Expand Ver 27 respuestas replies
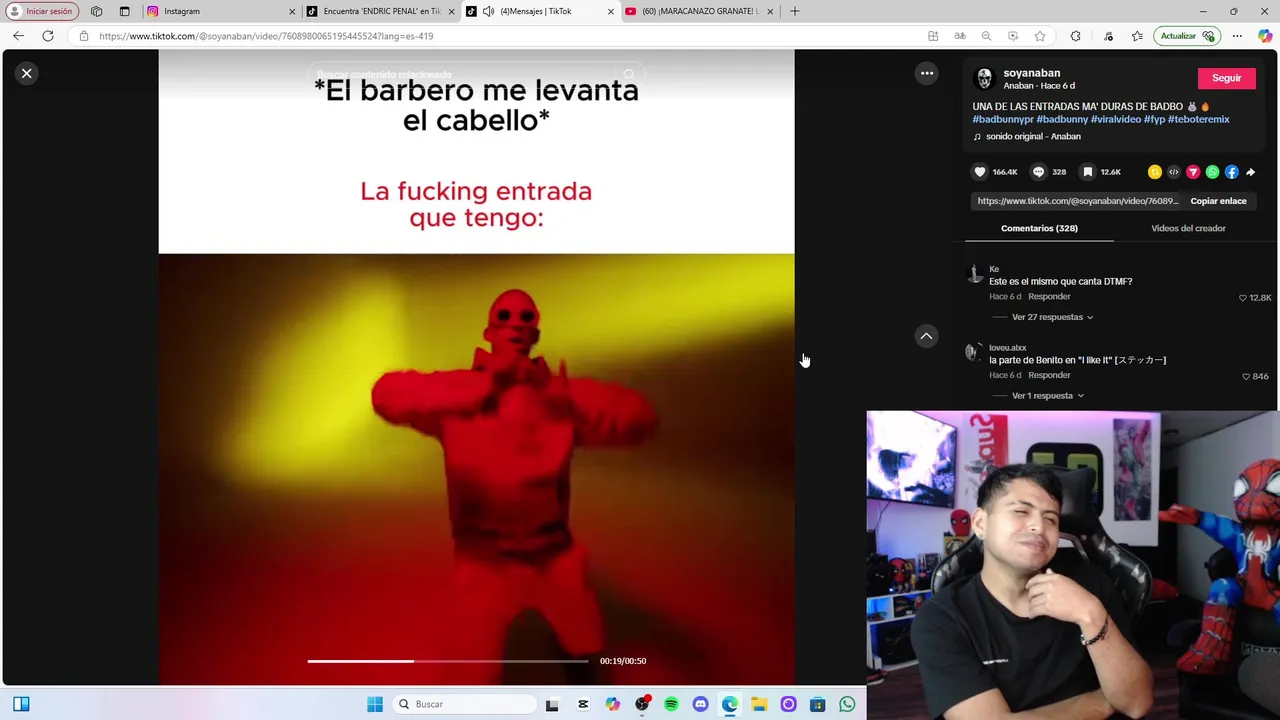The width and height of the screenshot is (1280, 720). (1052, 317)
